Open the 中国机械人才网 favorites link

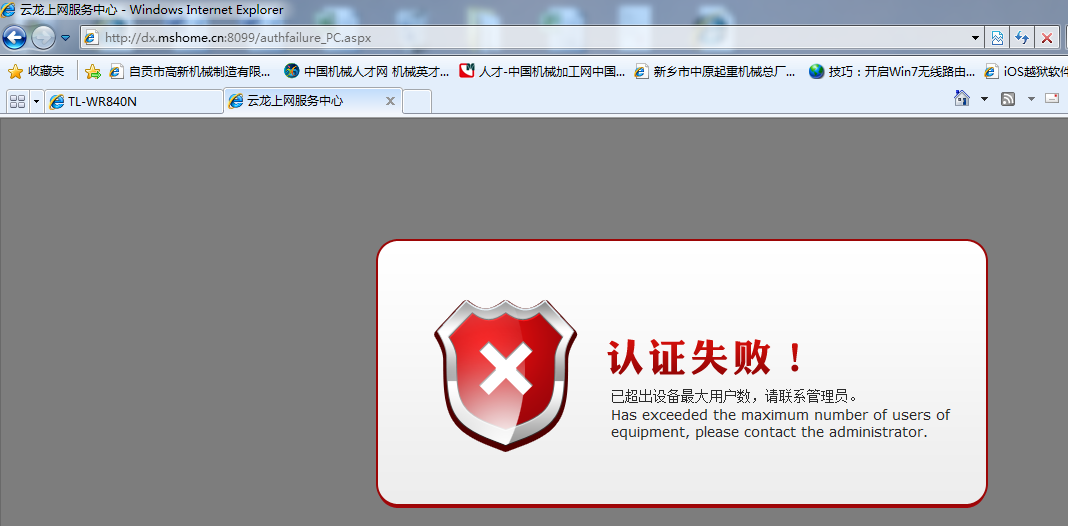click(366, 71)
